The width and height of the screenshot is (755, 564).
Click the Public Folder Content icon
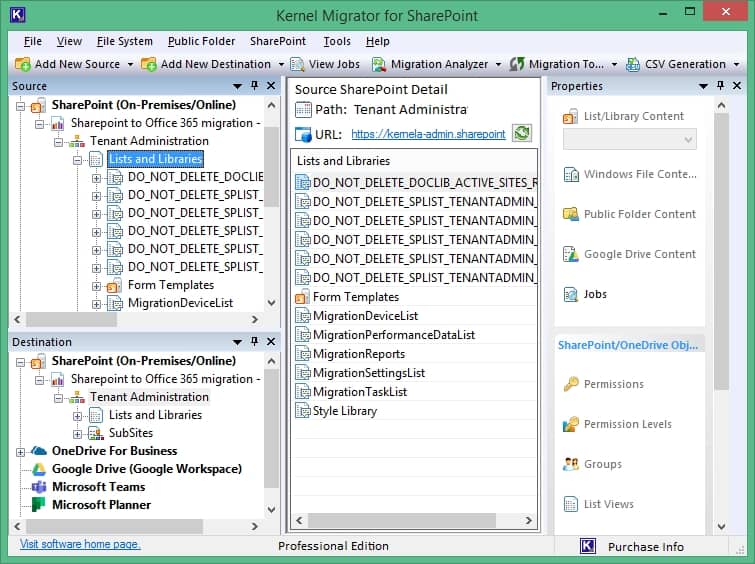[x=571, y=214]
